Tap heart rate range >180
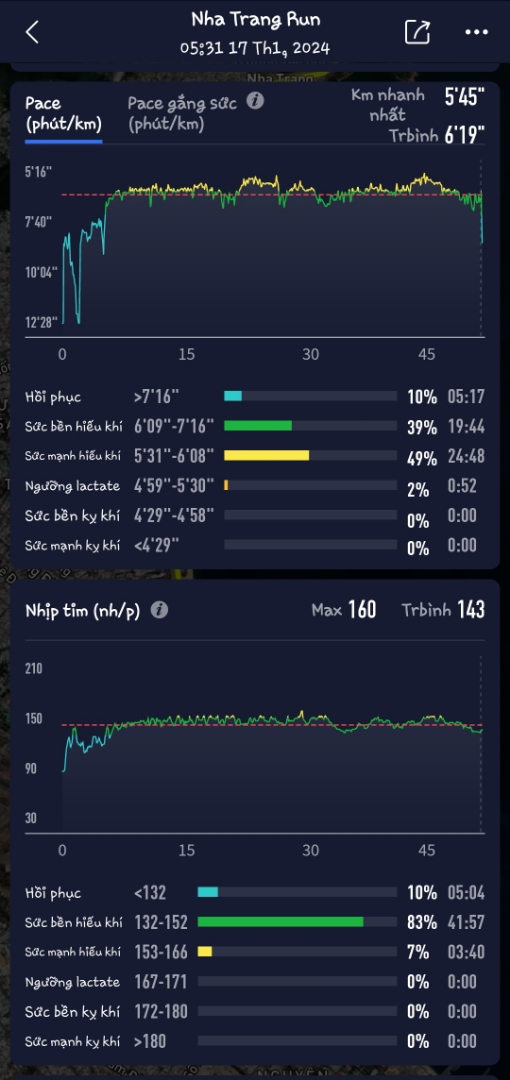The width and height of the screenshot is (510, 1080). [x=150, y=1041]
